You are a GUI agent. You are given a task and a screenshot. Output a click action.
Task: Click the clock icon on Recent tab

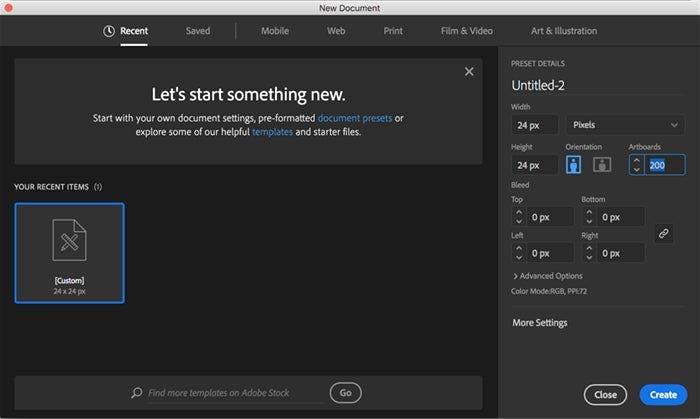108,31
